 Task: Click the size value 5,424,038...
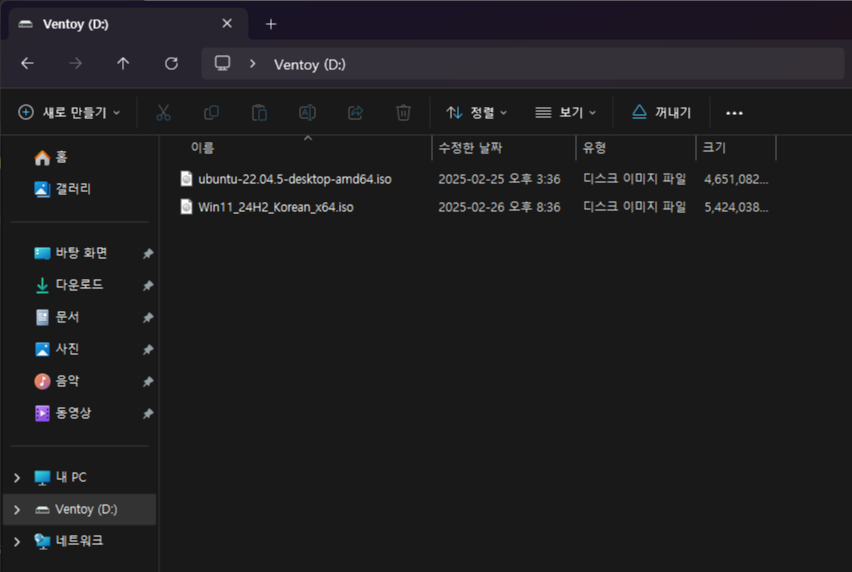pyautogui.click(x=736, y=207)
